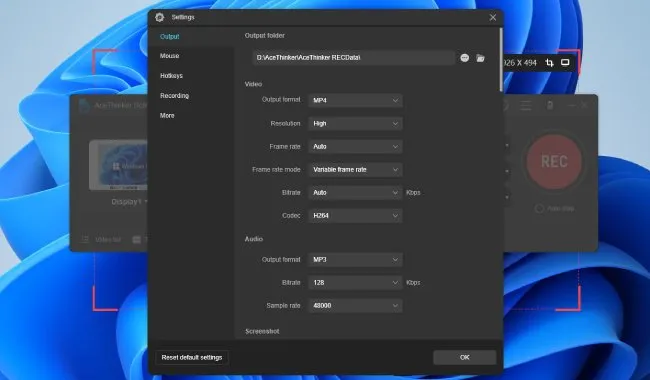Image resolution: width=650 pixels, height=380 pixels.
Task: Click the crop icon on region toolbar
Action: point(550,63)
